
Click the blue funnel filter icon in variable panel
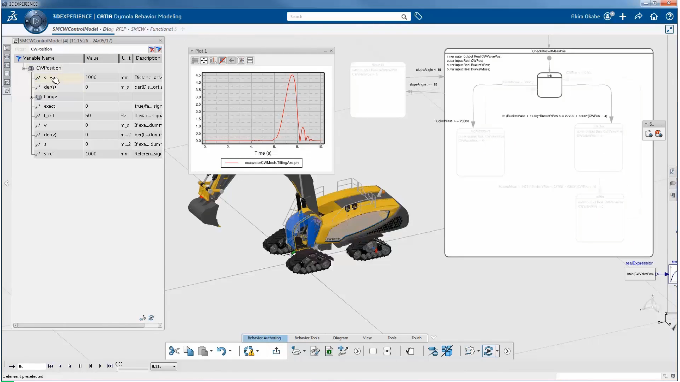pos(18,58)
